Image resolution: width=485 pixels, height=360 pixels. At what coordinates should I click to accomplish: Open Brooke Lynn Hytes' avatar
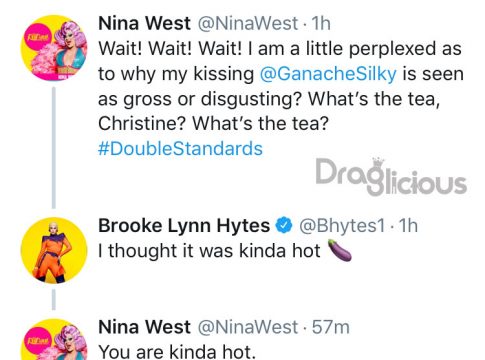click(54, 250)
